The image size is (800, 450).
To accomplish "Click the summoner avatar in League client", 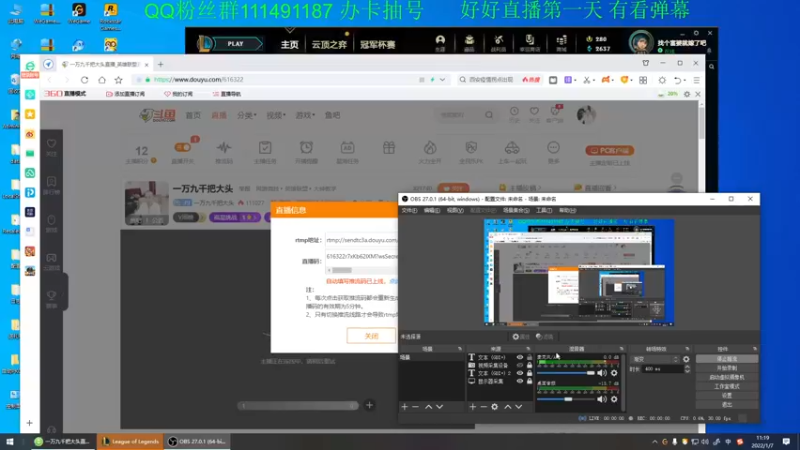I will point(640,43).
